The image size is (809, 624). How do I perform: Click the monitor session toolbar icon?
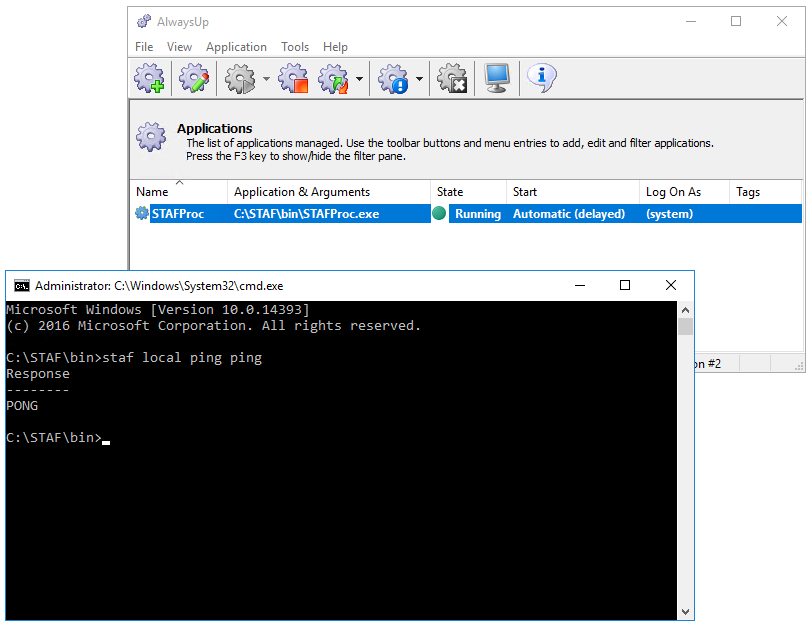point(497,78)
